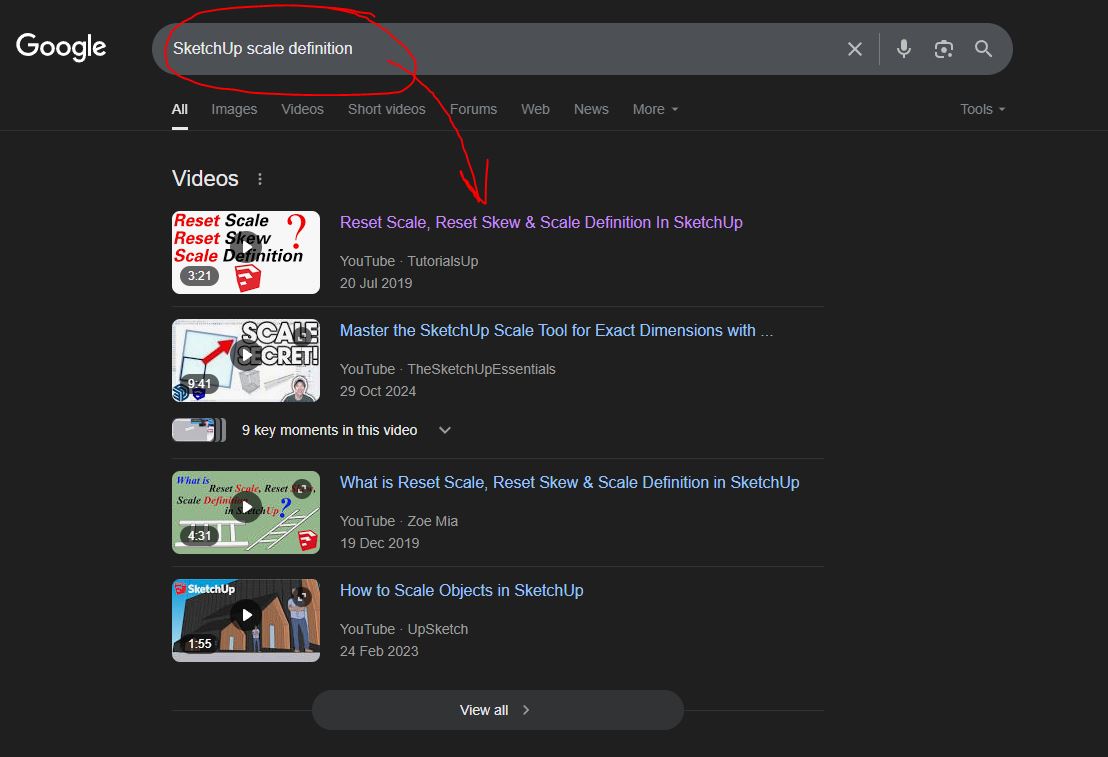Open the TutorialsUp Reset Scale video thumbnail
The height and width of the screenshot is (757, 1108).
click(x=246, y=252)
